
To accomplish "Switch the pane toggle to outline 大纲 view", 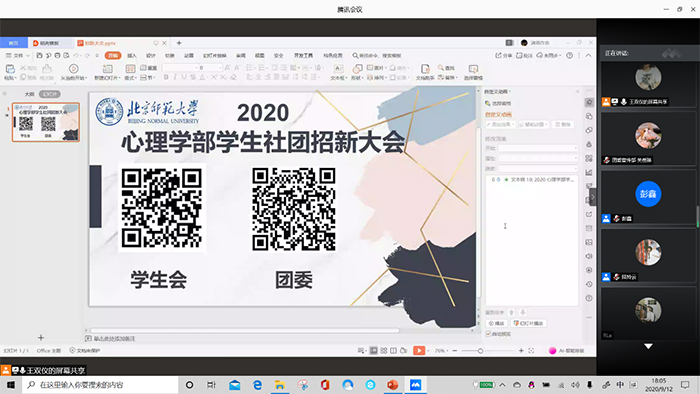I will coord(29,94).
